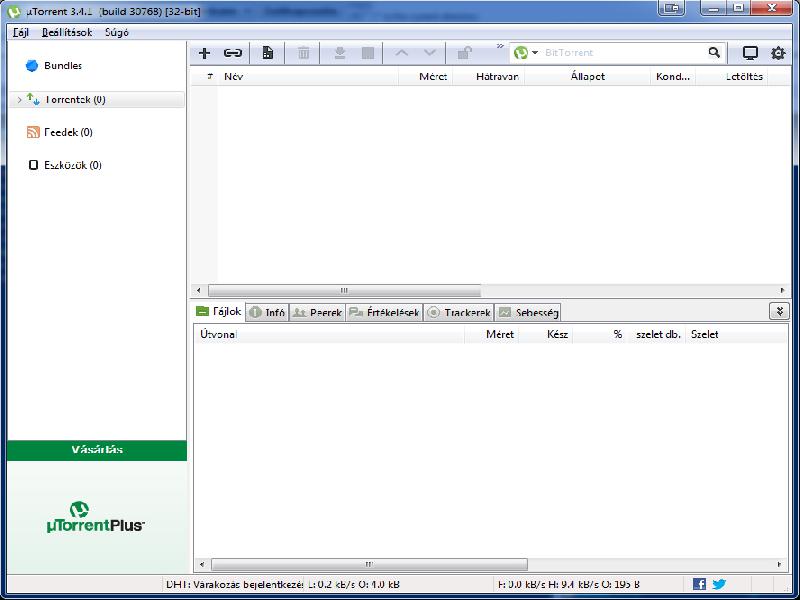Sort by the Útvonal column header
This screenshot has width=800, height=600.
tap(330, 335)
